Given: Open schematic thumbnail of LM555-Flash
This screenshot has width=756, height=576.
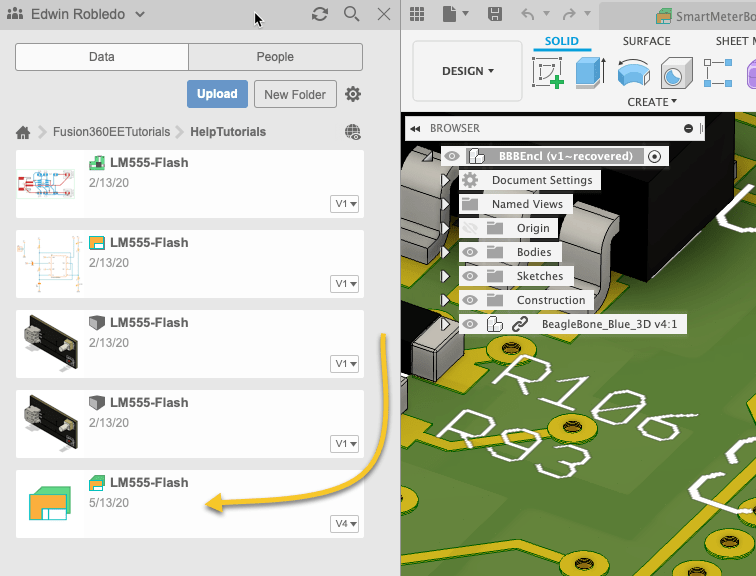Looking at the screenshot, I should point(49,264).
